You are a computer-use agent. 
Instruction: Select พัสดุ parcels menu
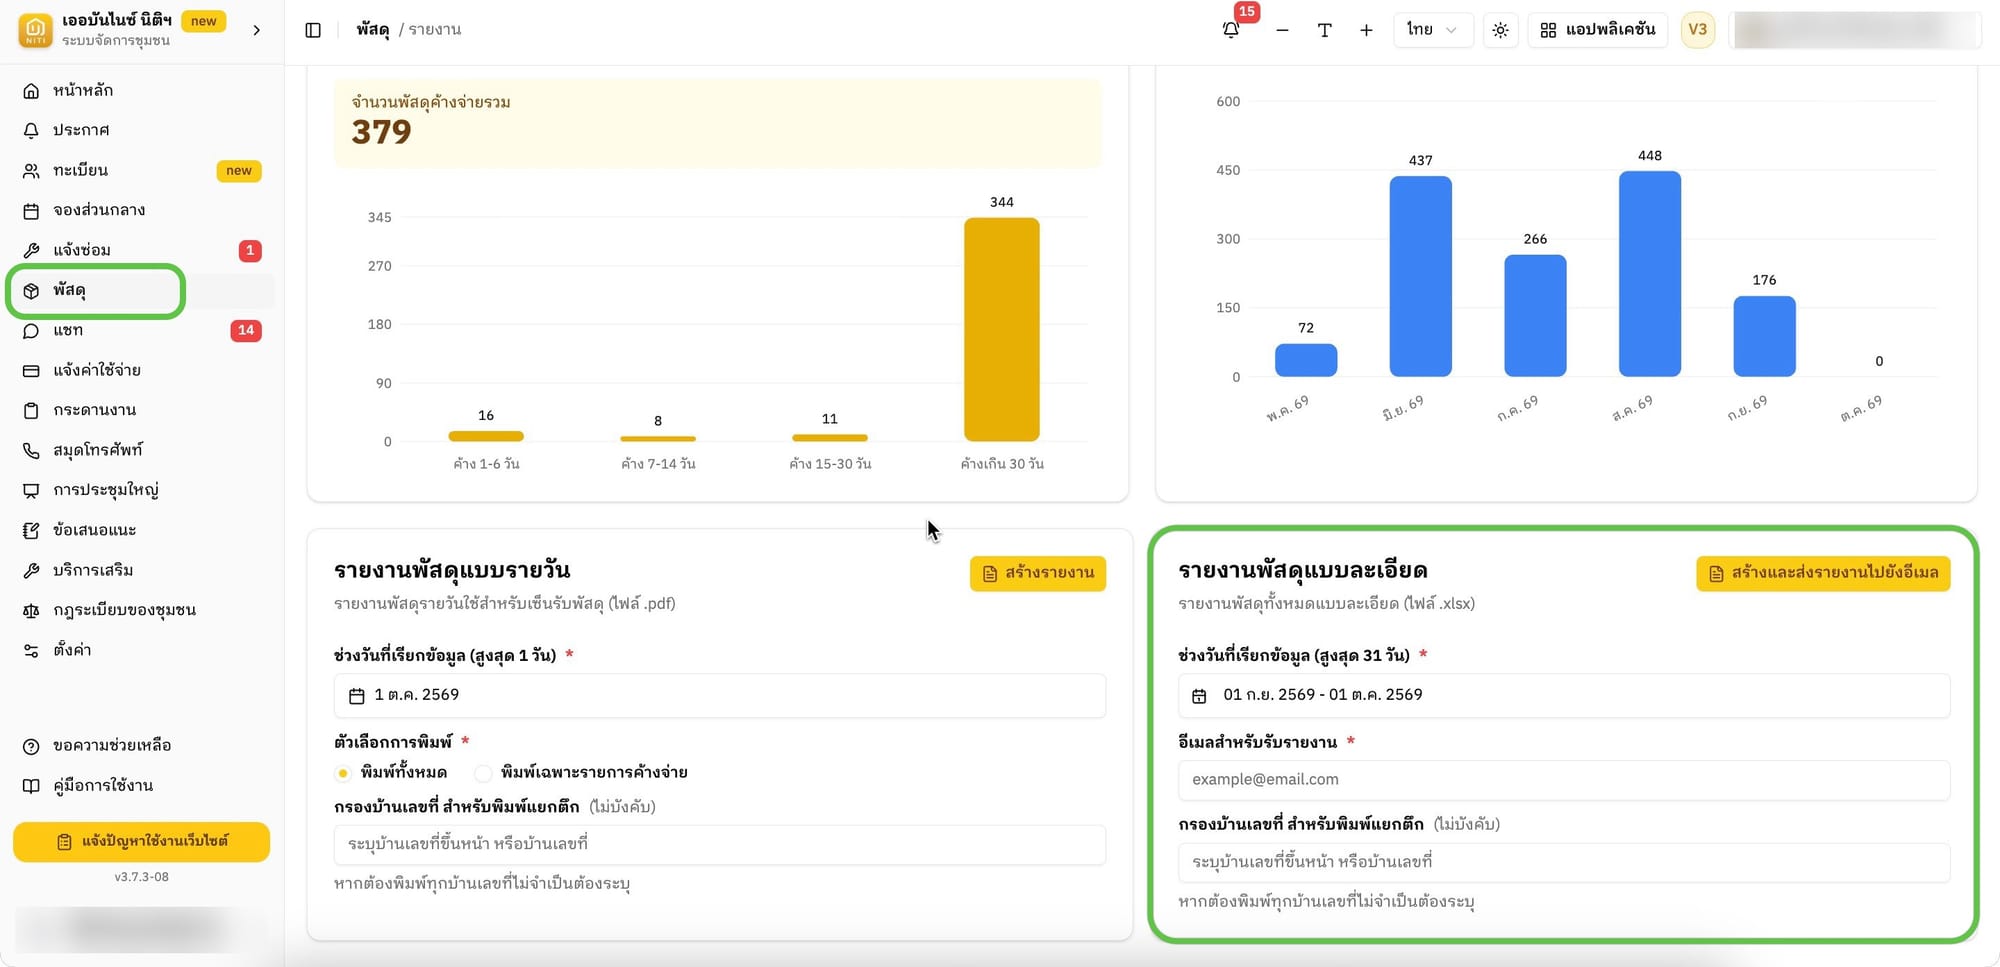[142, 290]
